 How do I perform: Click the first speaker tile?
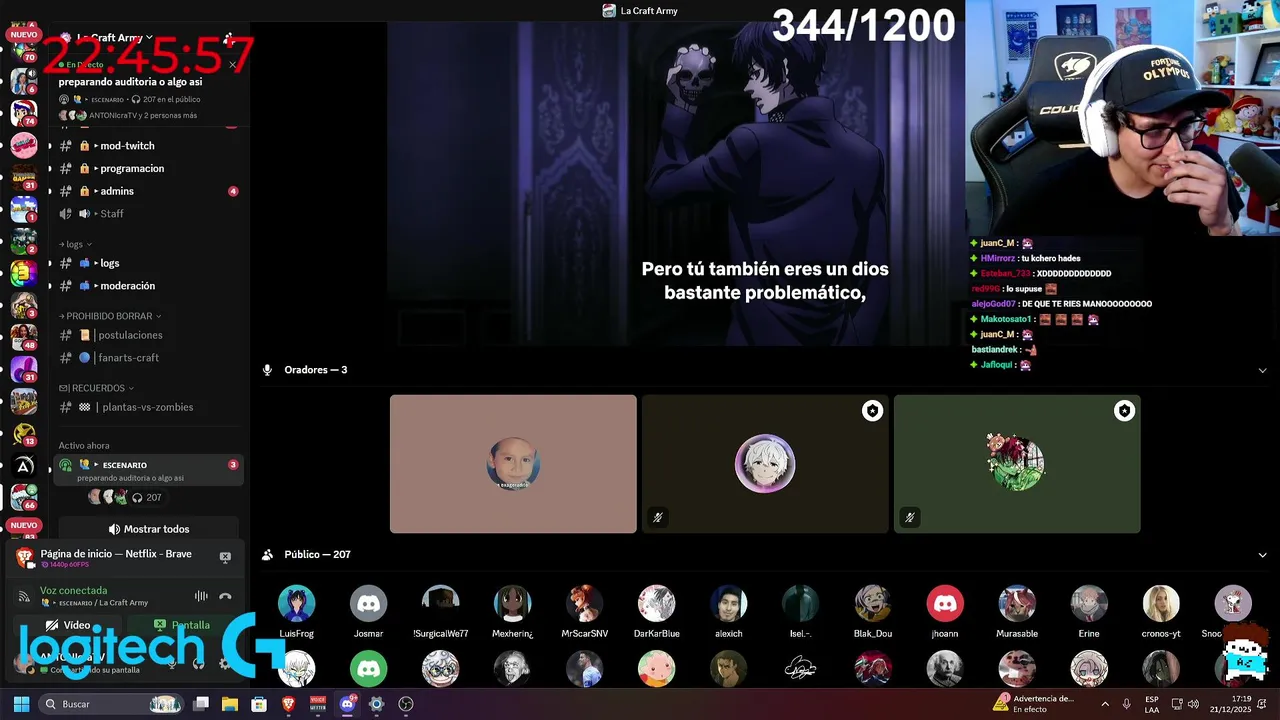[x=513, y=464]
